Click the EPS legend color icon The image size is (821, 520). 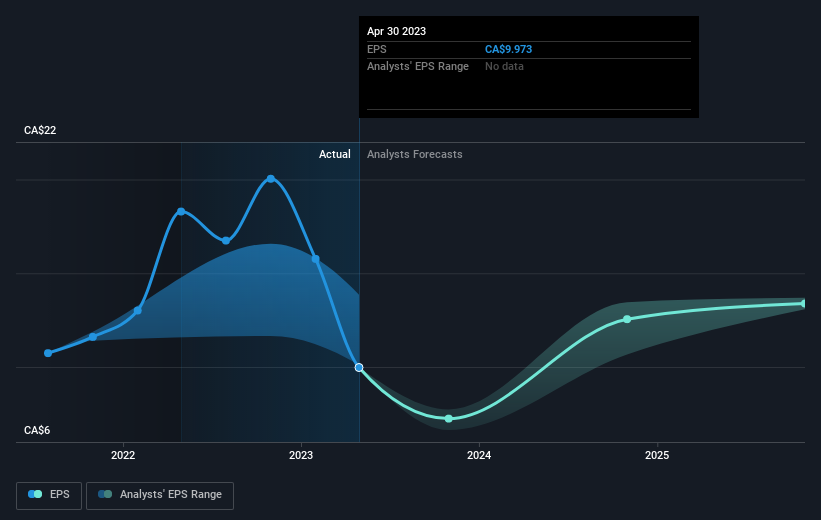[x=35, y=494]
